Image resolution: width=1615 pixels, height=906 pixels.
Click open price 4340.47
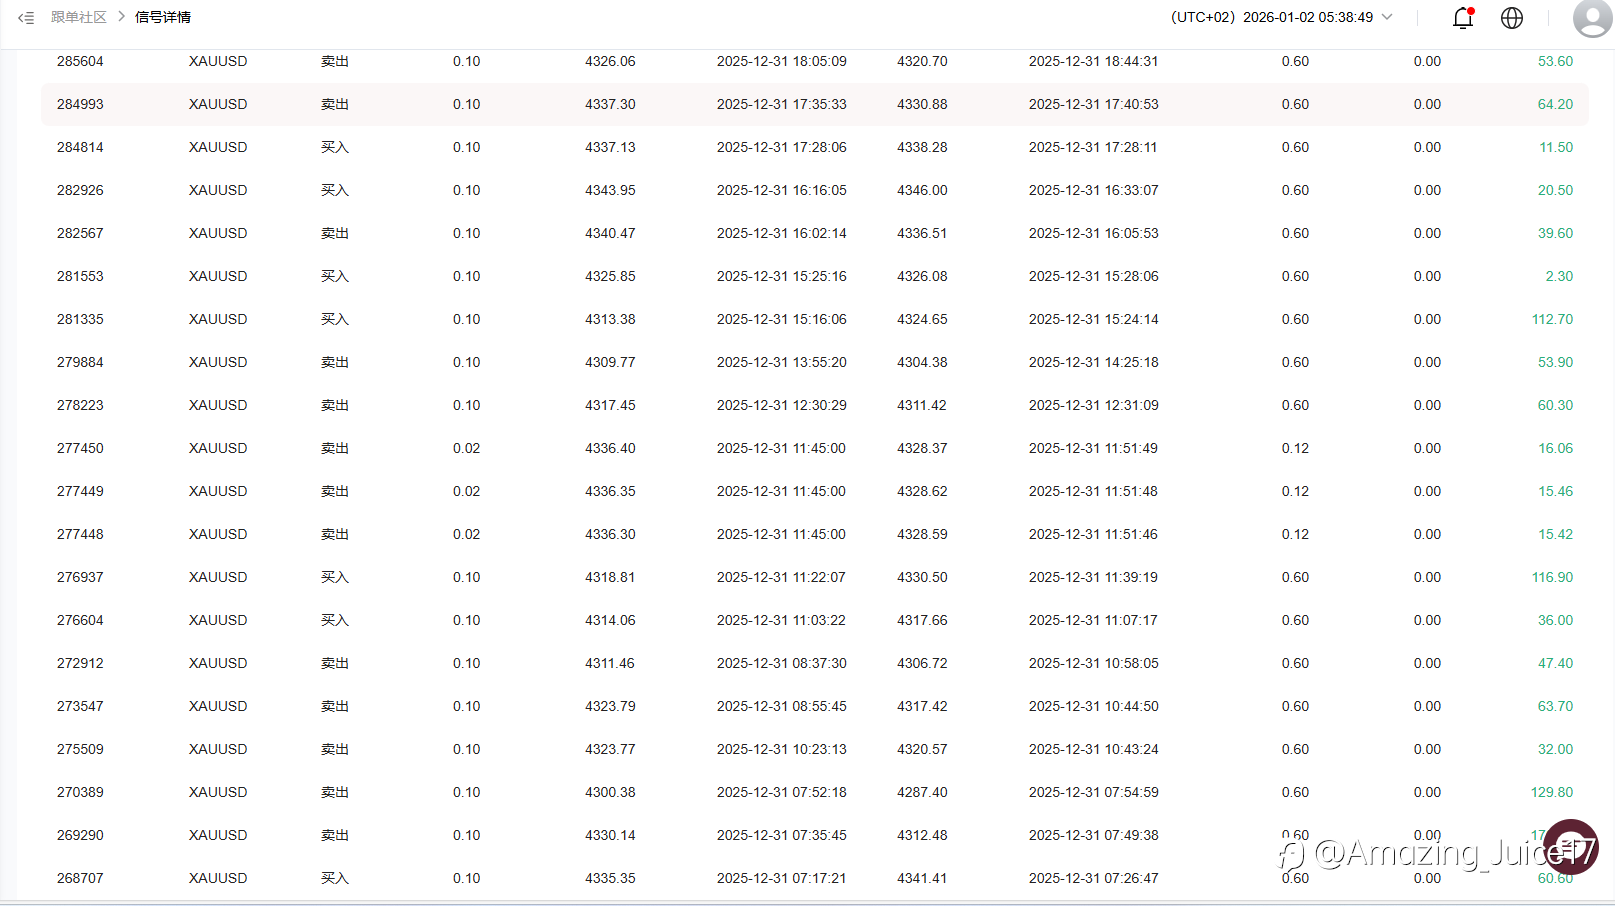click(610, 233)
